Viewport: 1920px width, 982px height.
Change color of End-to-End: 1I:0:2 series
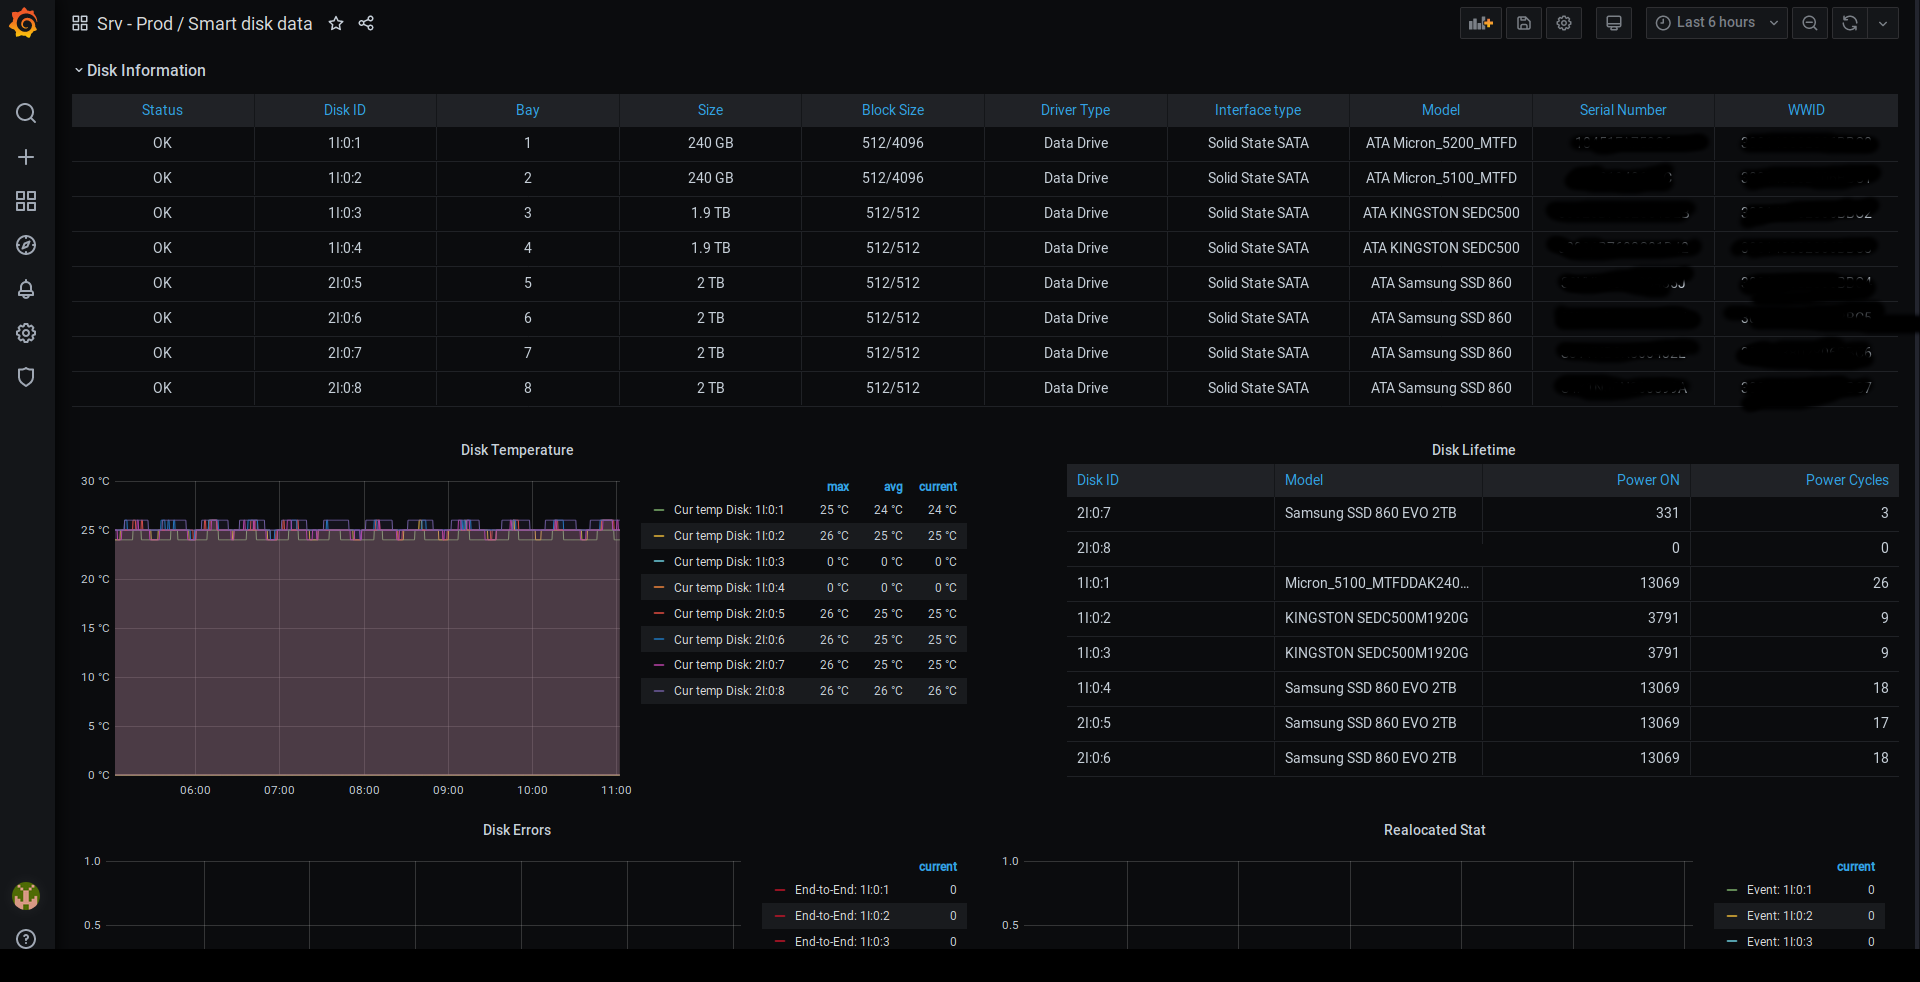[x=780, y=916]
